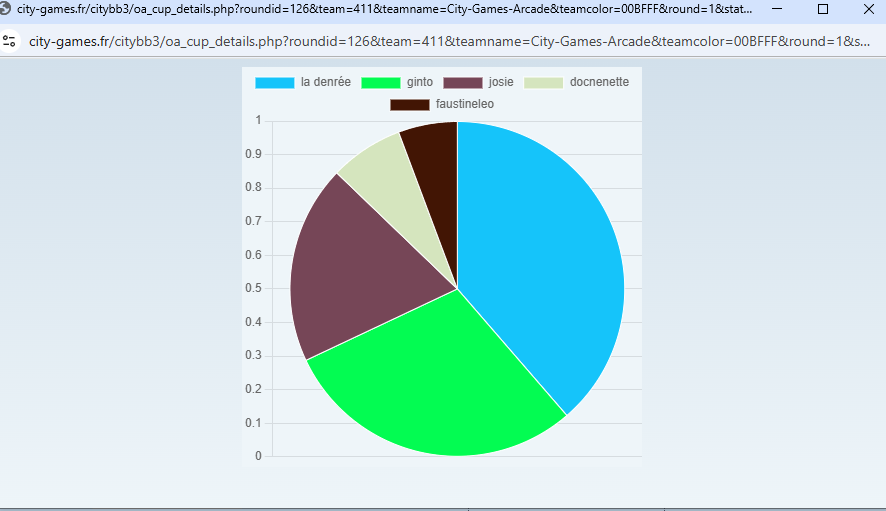Click the globe favicon in the title bar

7,9
